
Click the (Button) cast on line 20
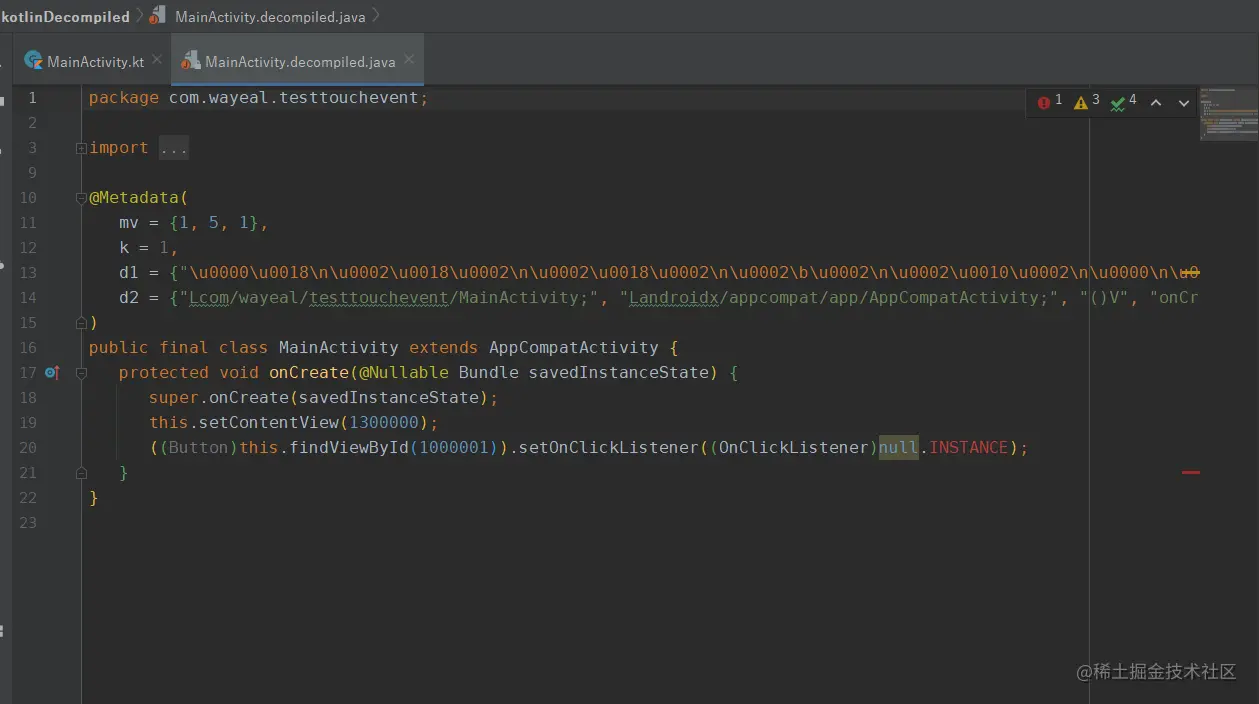click(x=198, y=448)
